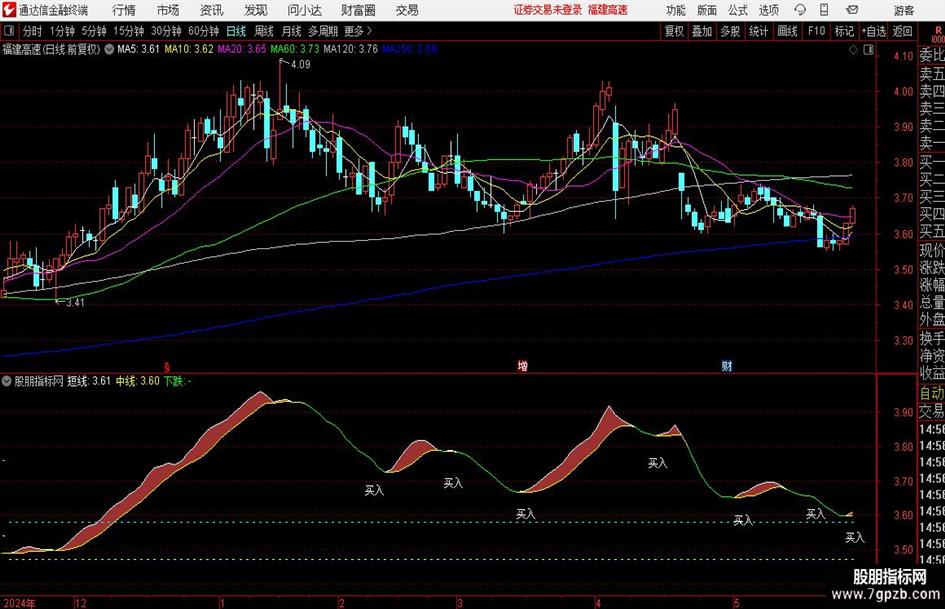Screen dimensions: 945x609
Task: Open the headset customer service icon
Action: point(800,10)
